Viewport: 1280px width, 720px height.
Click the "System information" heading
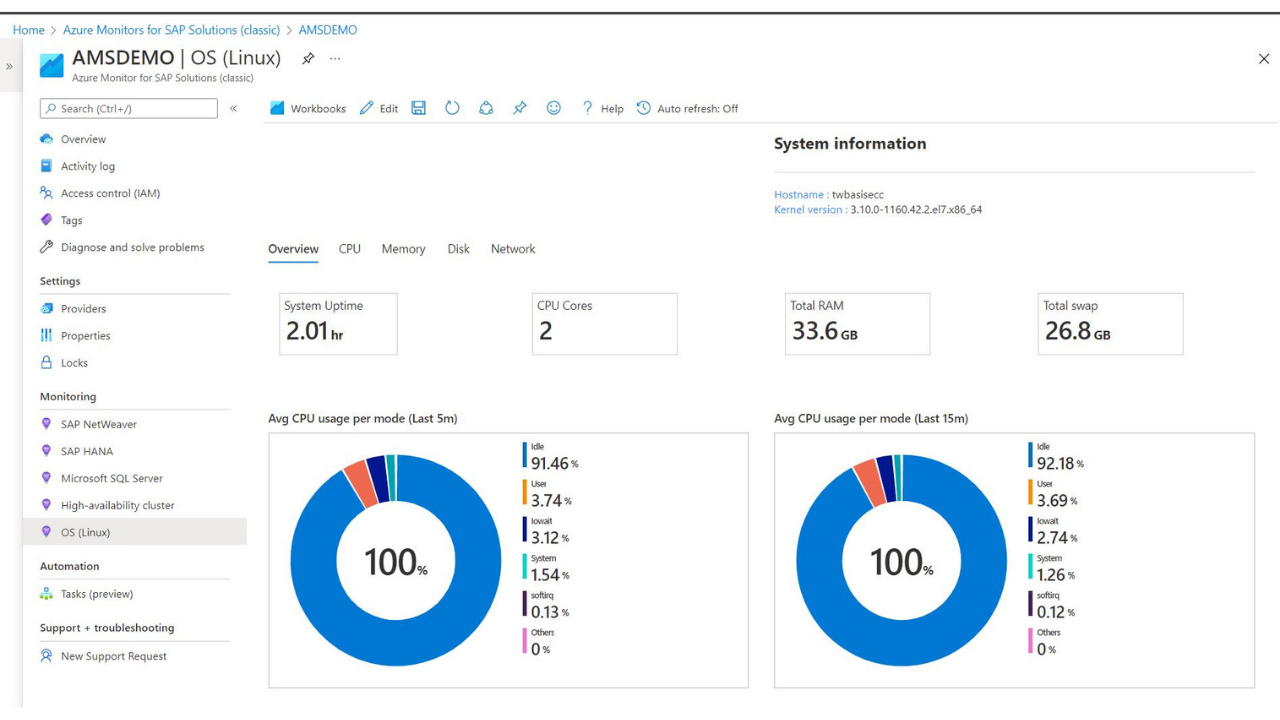click(x=850, y=144)
